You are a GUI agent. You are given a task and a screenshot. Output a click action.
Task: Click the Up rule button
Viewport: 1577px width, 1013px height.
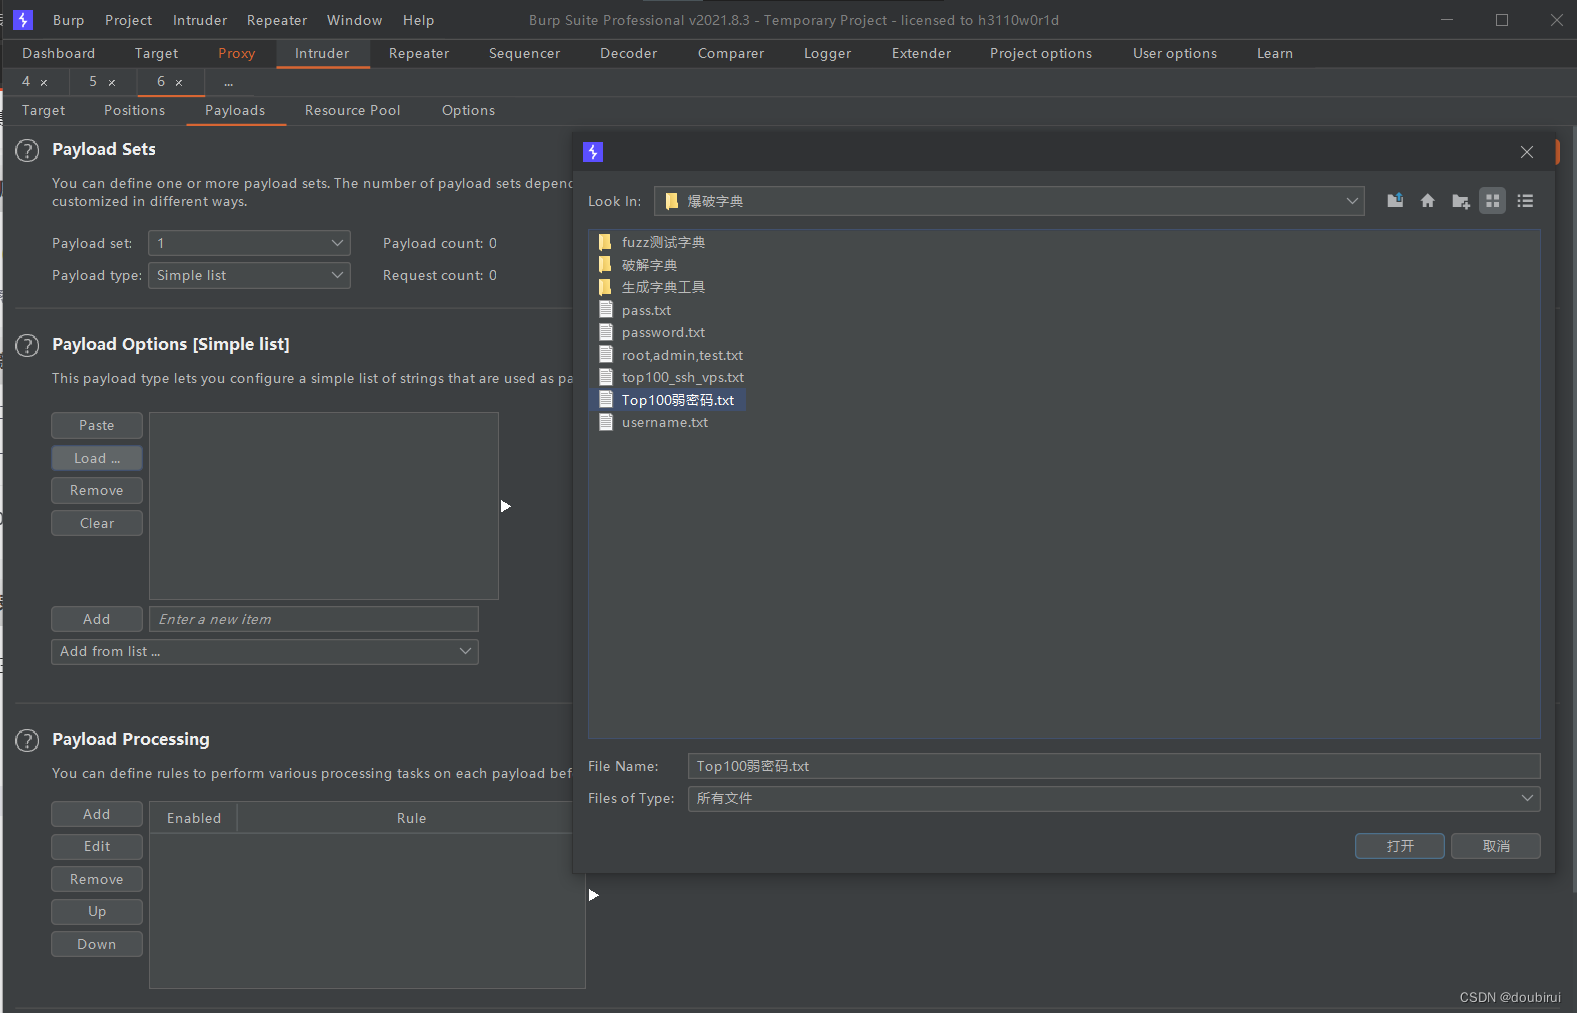click(x=97, y=911)
